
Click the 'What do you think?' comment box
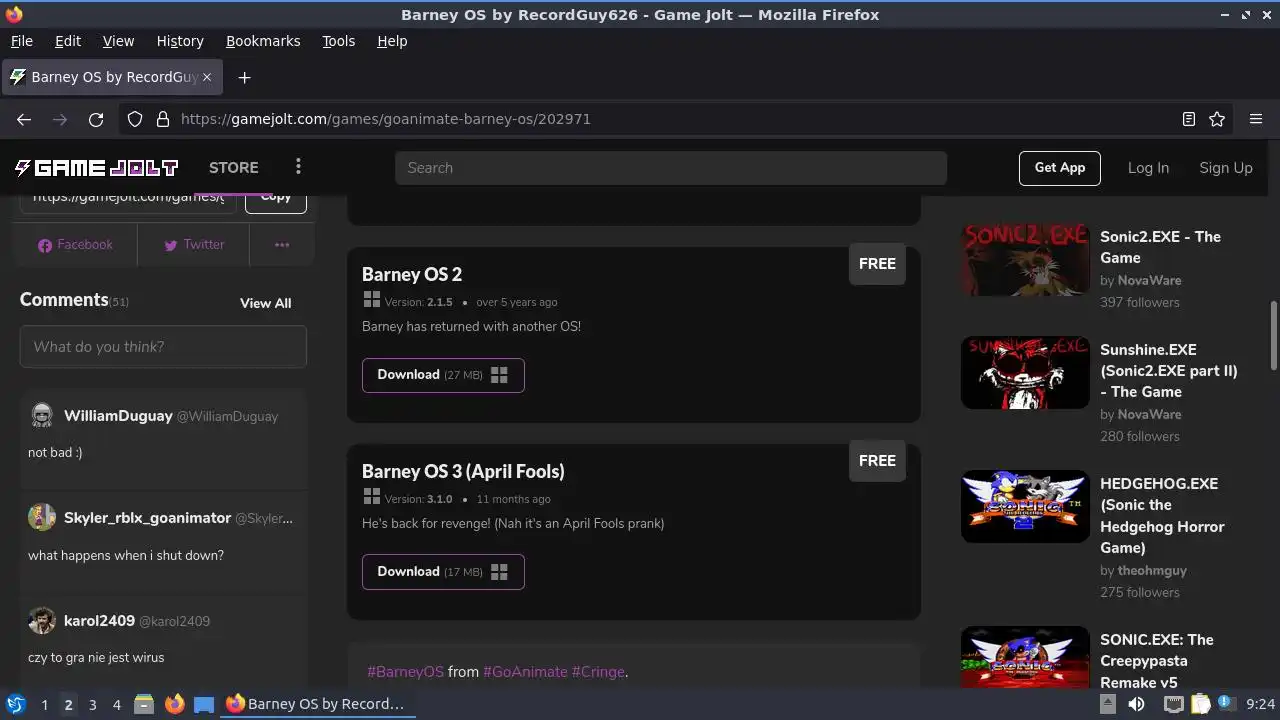(163, 347)
